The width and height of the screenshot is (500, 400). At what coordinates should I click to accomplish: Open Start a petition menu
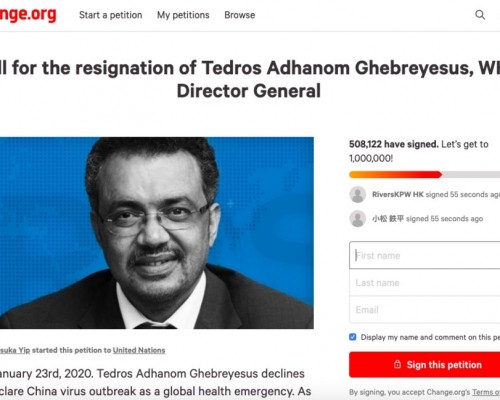(x=111, y=15)
